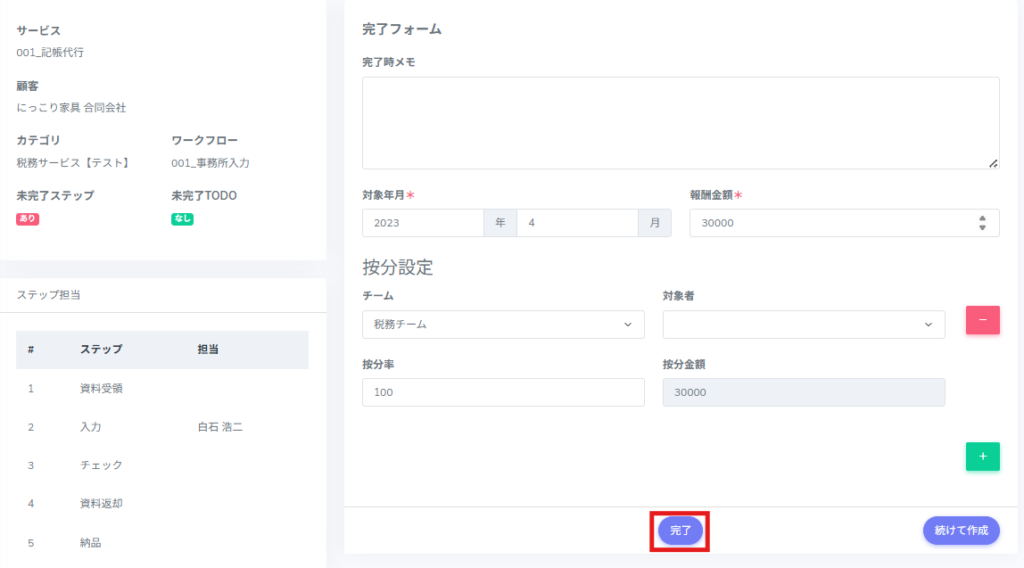Focus the 完了時メモ text area
The width and height of the screenshot is (1024, 568).
(x=680, y=122)
